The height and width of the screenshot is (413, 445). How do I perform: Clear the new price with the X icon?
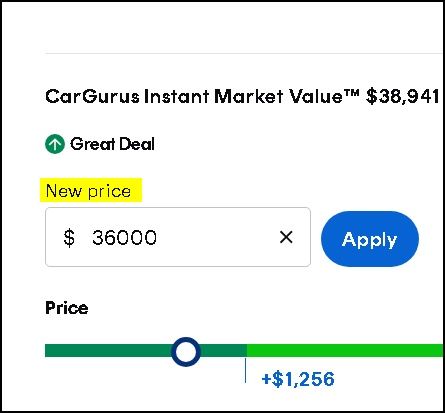point(286,237)
